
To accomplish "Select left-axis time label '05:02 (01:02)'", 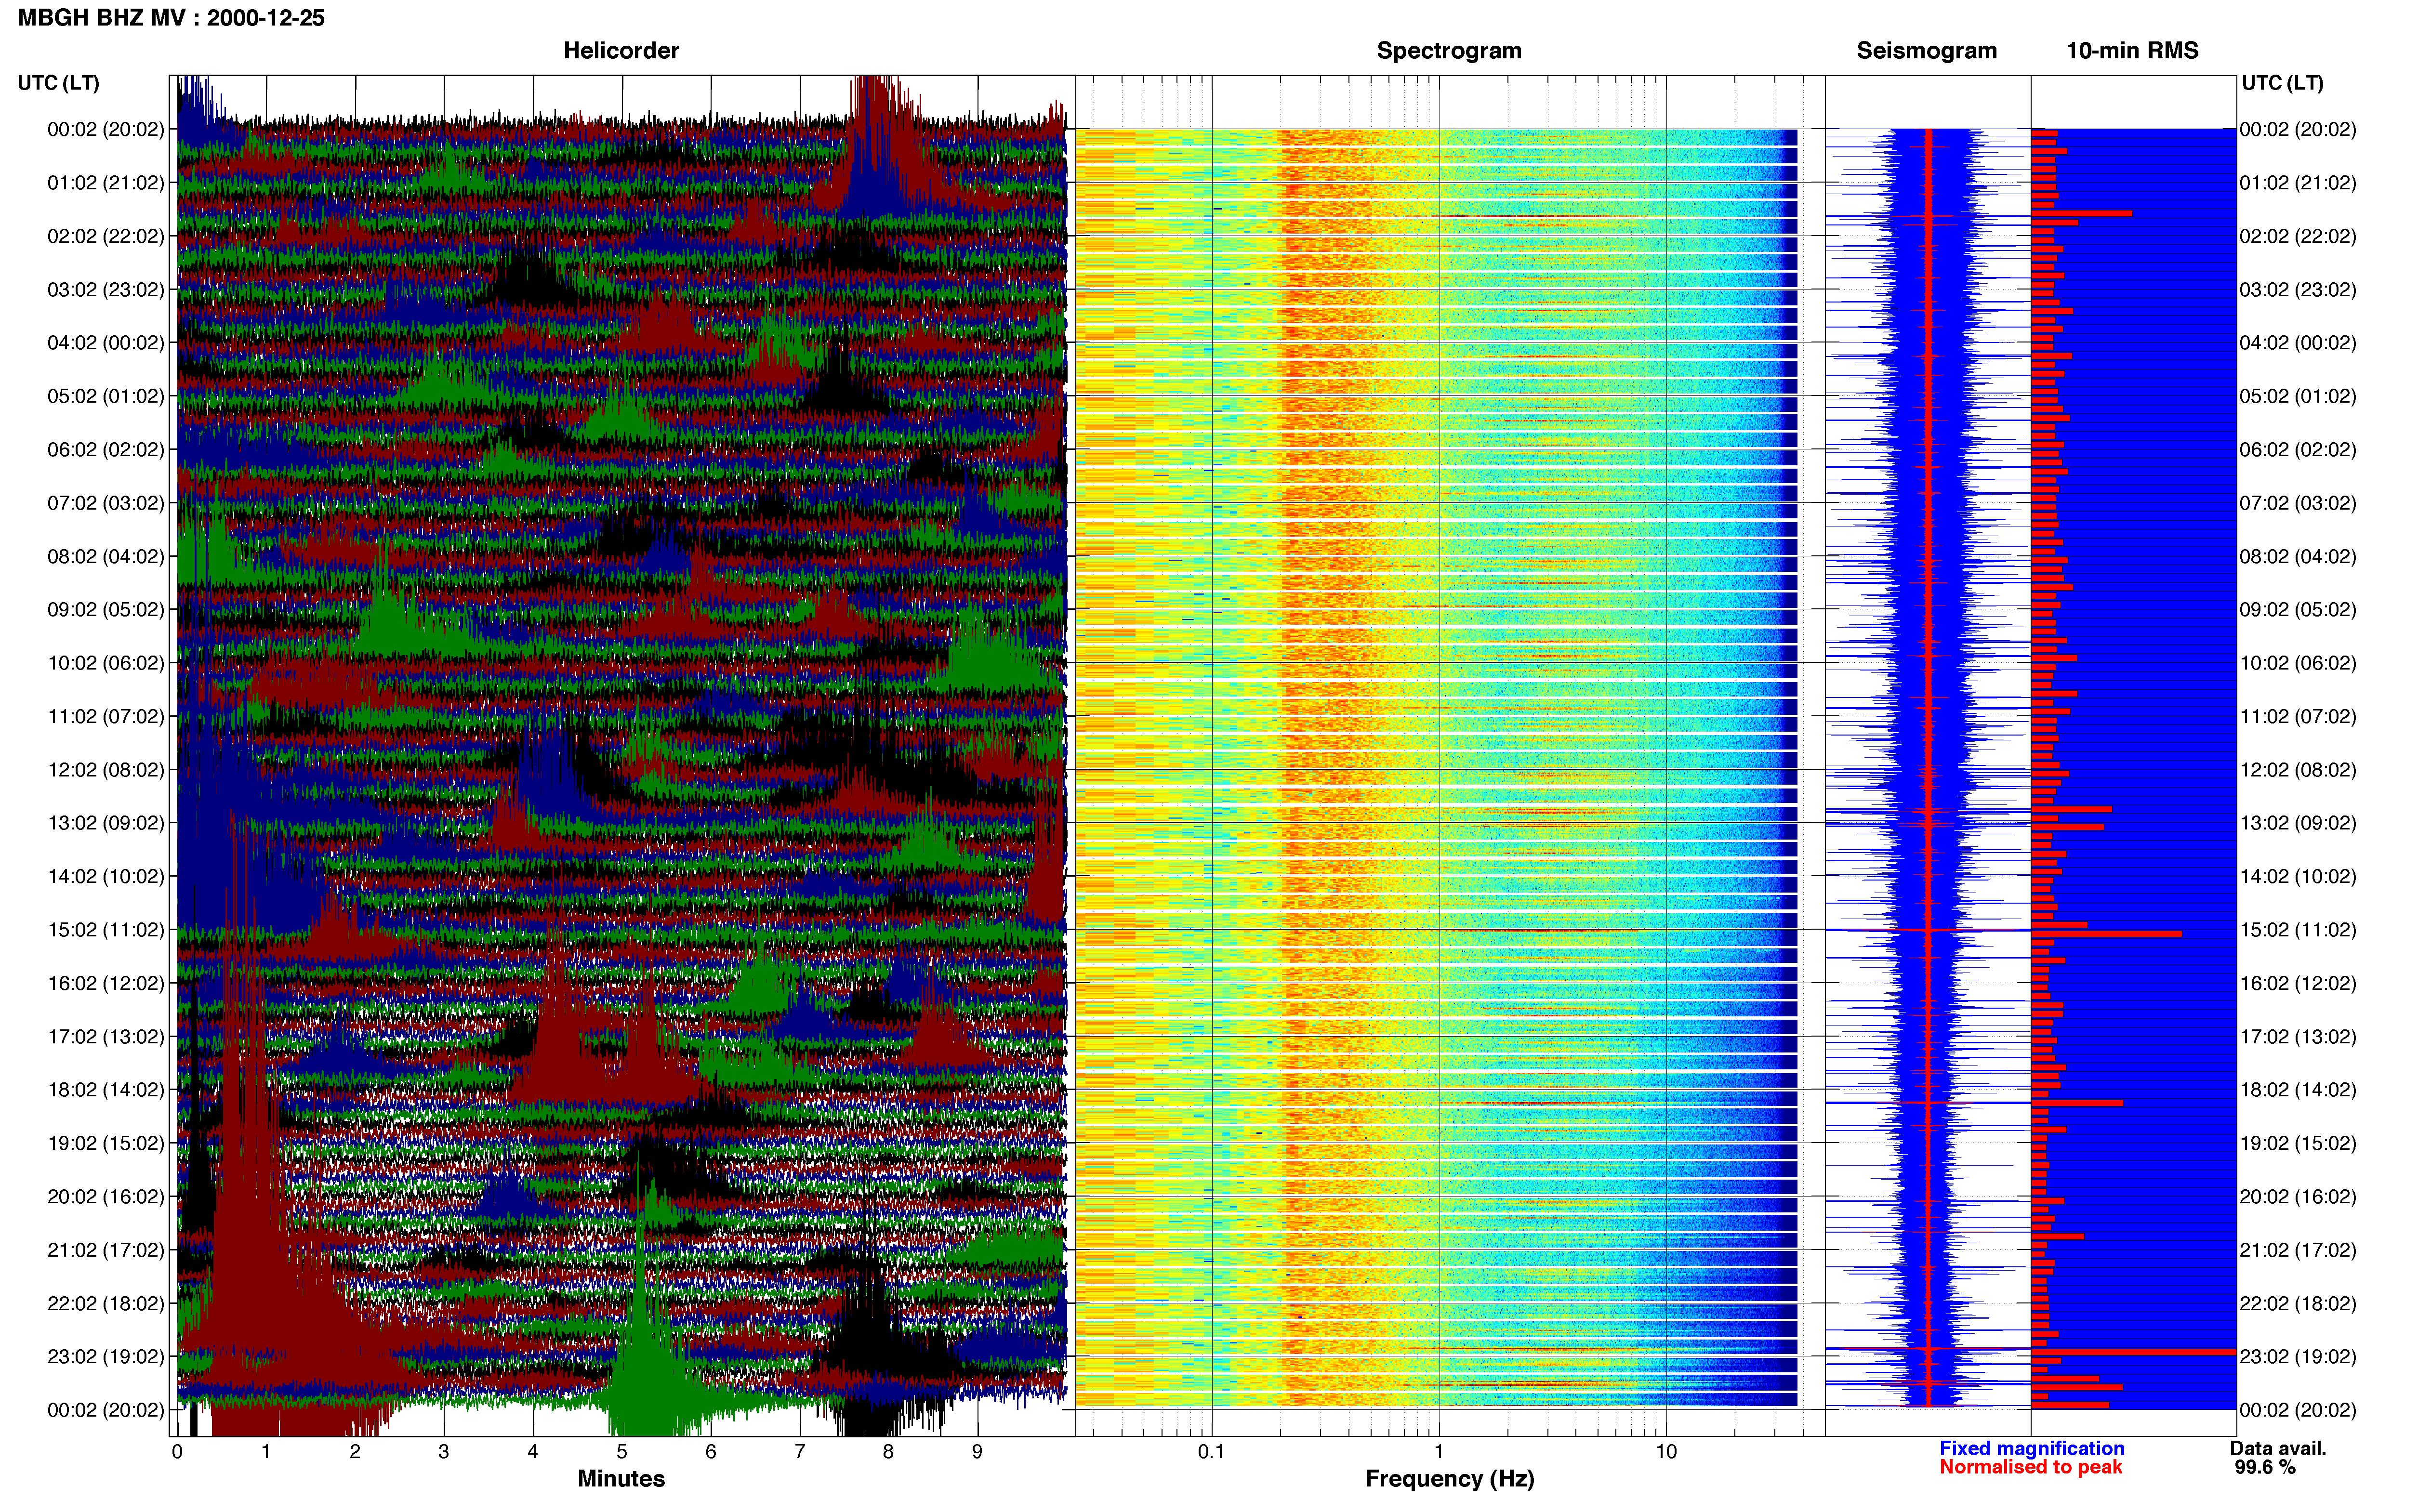I will point(106,396).
